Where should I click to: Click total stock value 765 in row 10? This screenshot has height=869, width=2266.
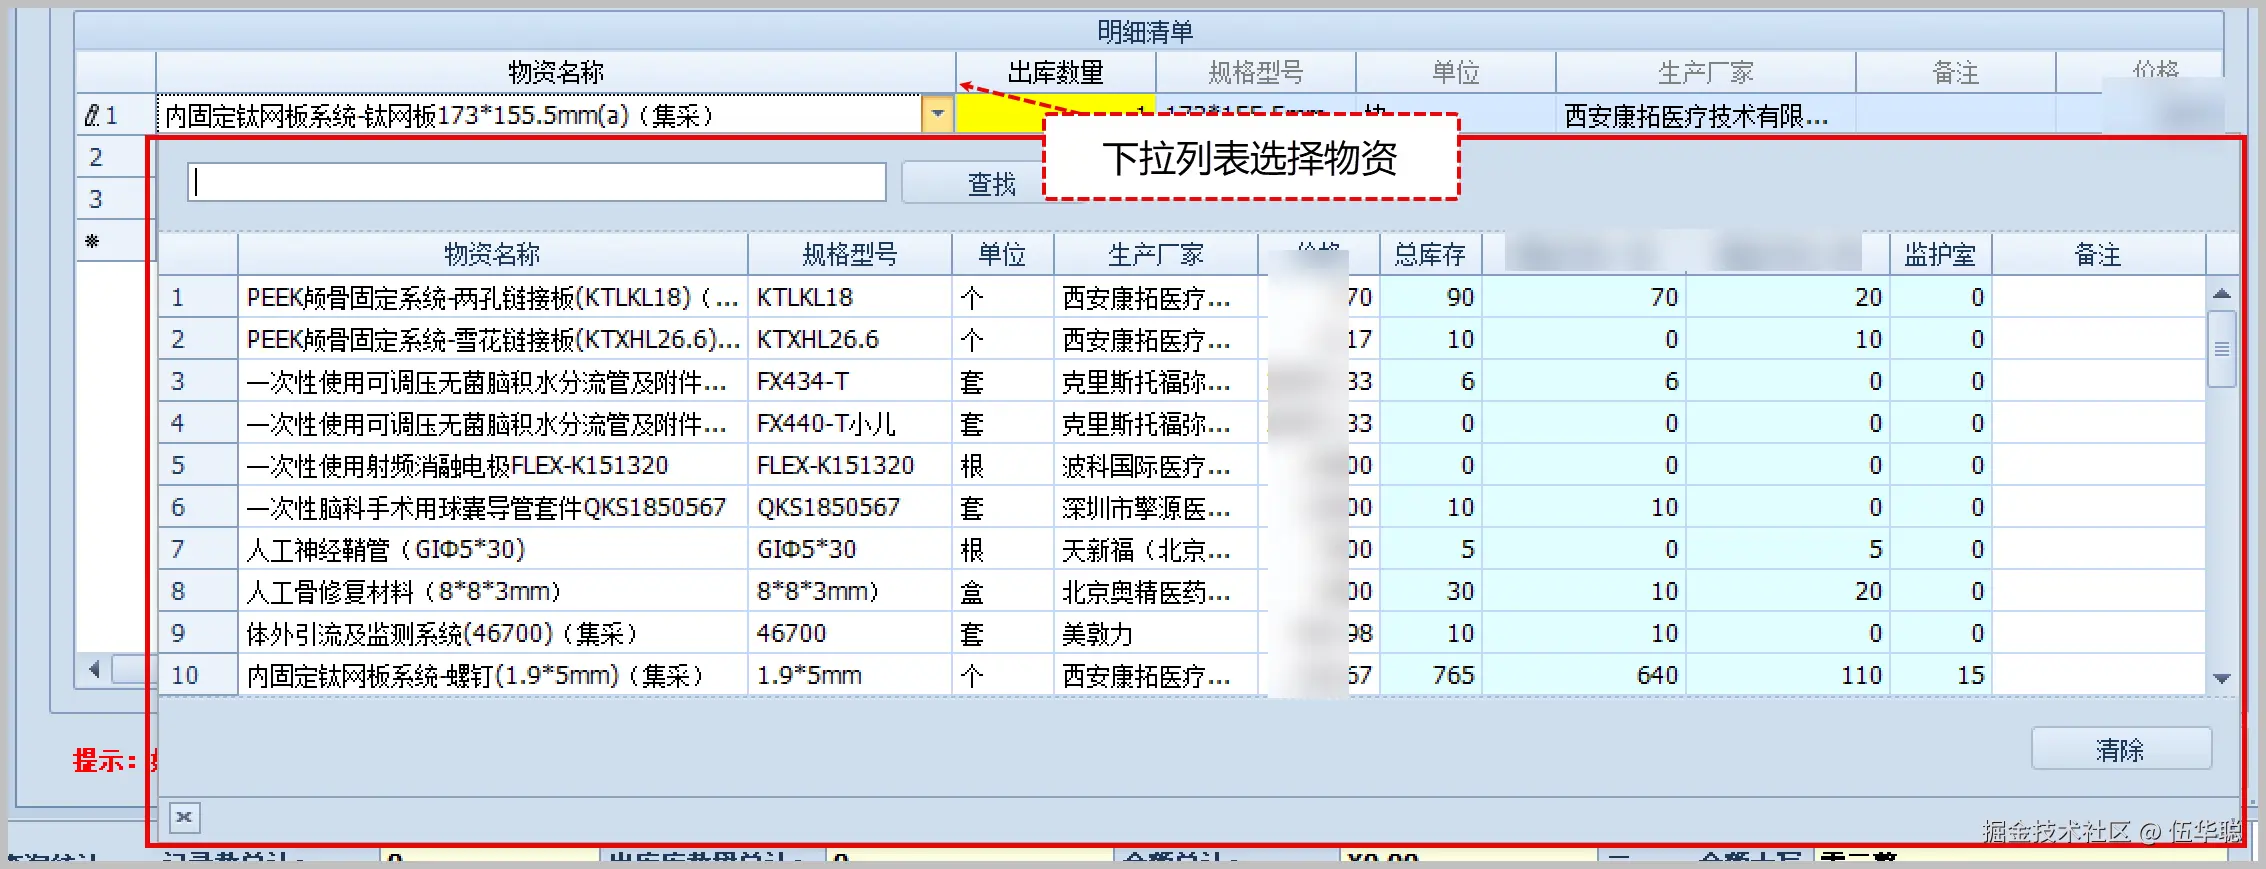[x=1430, y=675]
